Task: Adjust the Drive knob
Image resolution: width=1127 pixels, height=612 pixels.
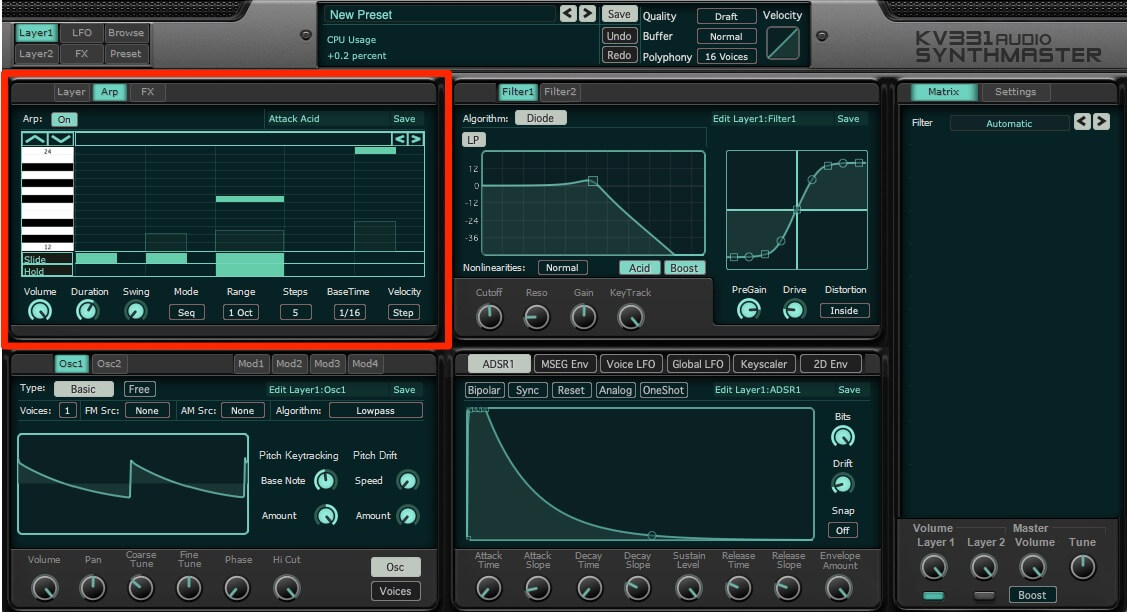Action: point(794,310)
